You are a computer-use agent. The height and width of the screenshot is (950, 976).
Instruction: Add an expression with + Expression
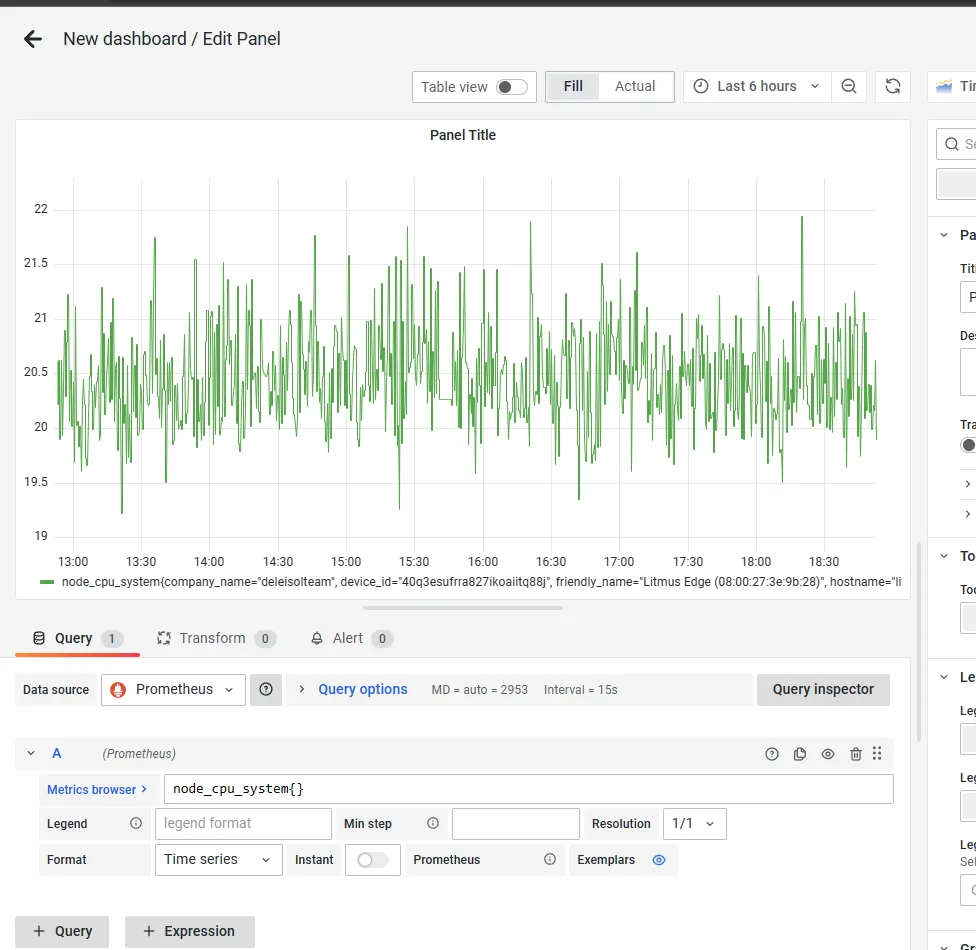(190, 931)
